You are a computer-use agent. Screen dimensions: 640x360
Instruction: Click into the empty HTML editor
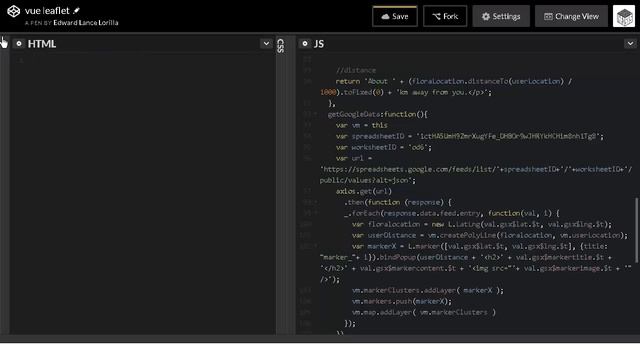coord(143,192)
